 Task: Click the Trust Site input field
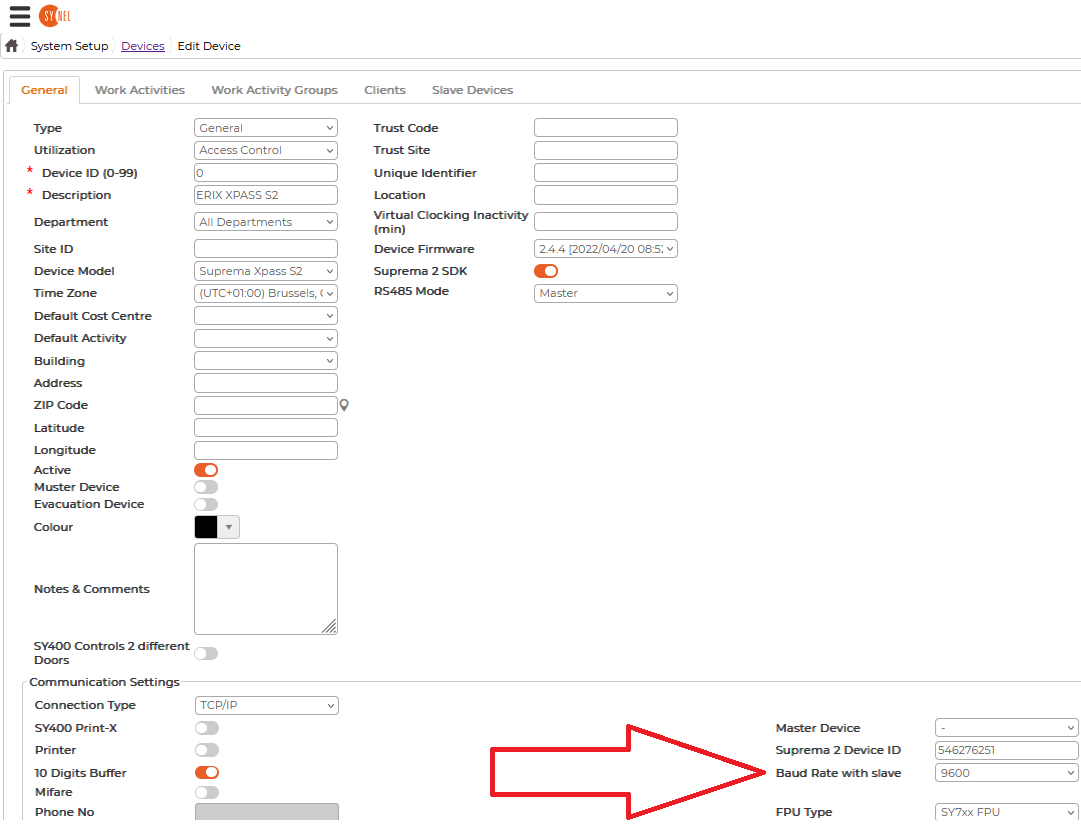point(606,150)
